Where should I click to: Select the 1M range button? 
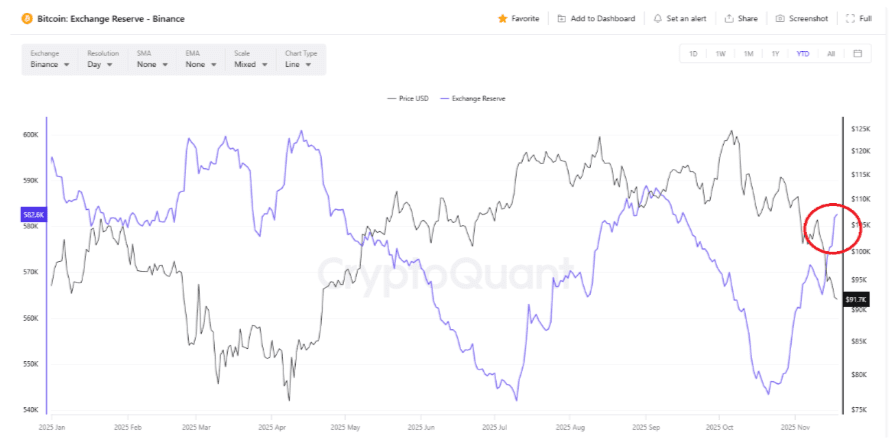tap(748, 53)
